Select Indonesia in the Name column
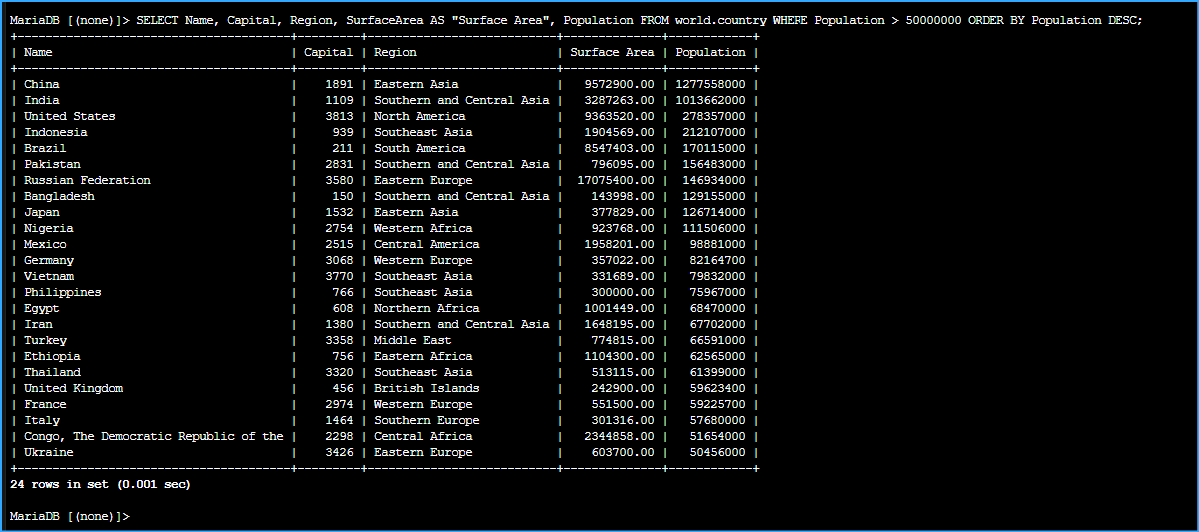Viewport: 1199px width, 532px height. [56, 132]
